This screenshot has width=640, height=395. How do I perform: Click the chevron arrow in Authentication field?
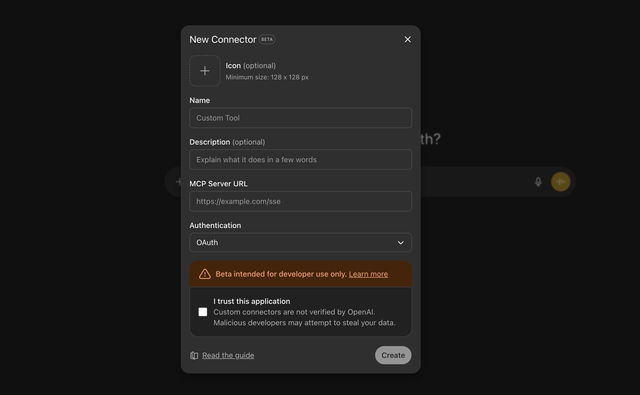401,242
